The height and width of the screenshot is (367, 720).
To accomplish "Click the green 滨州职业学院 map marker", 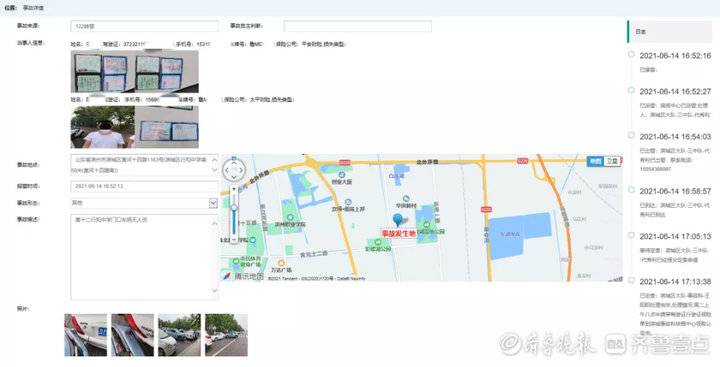I will (290, 217).
